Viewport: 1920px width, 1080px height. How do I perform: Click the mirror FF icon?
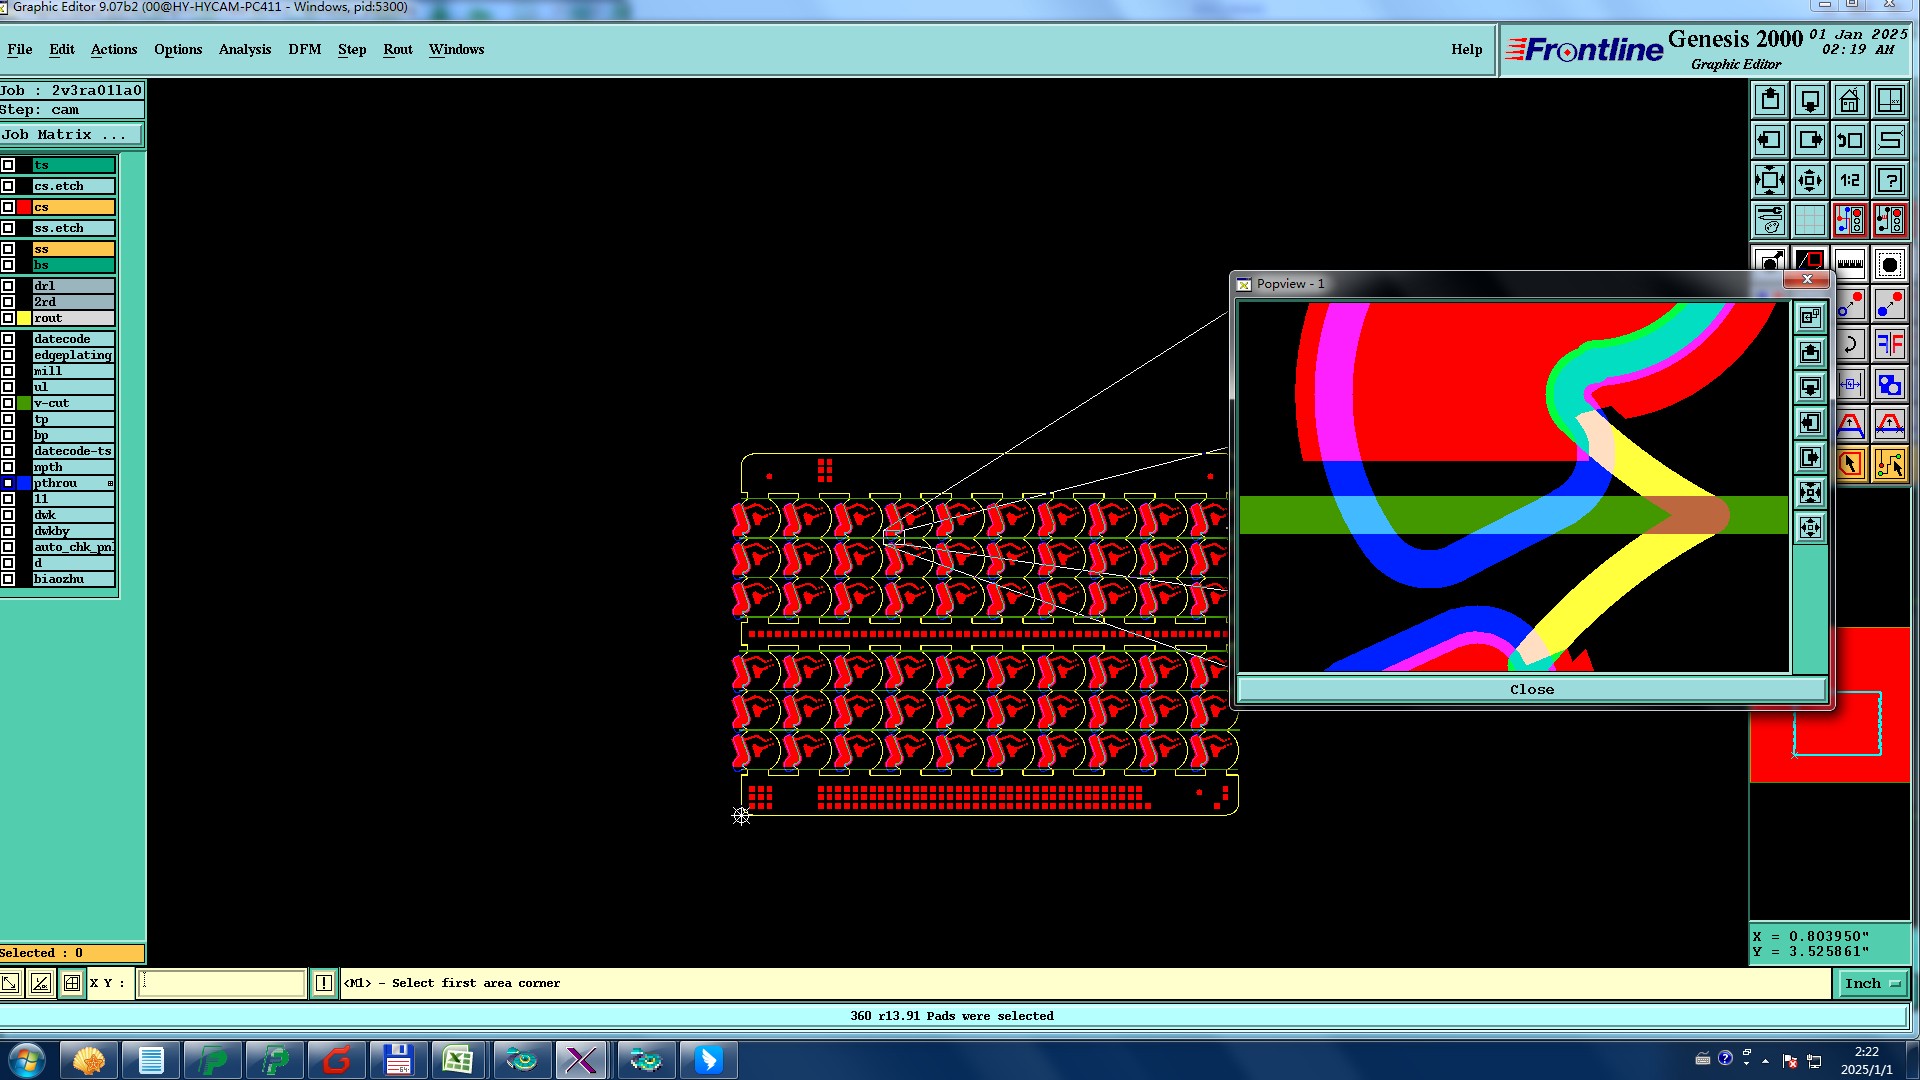pyautogui.click(x=1890, y=345)
